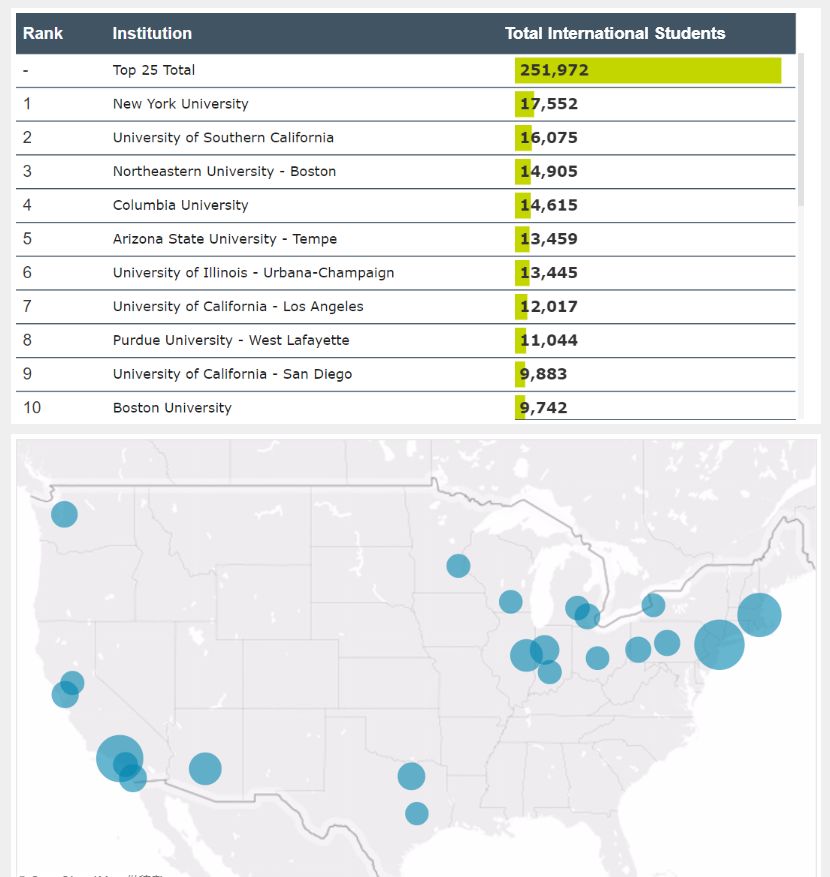Select the Pittsburgh-area map bubble
The image size is (830, 877).
(638, 649)
